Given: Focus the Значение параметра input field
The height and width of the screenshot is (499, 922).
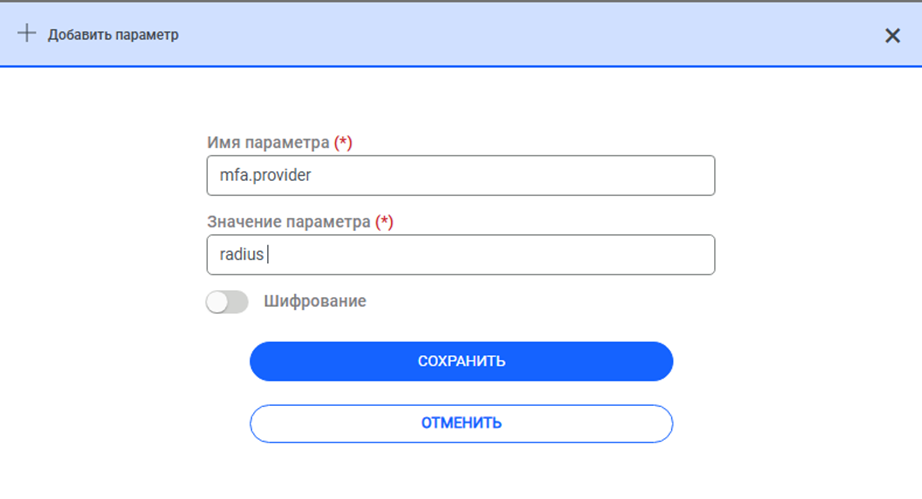Looking at the screenshot, I should tap(461, 255).
